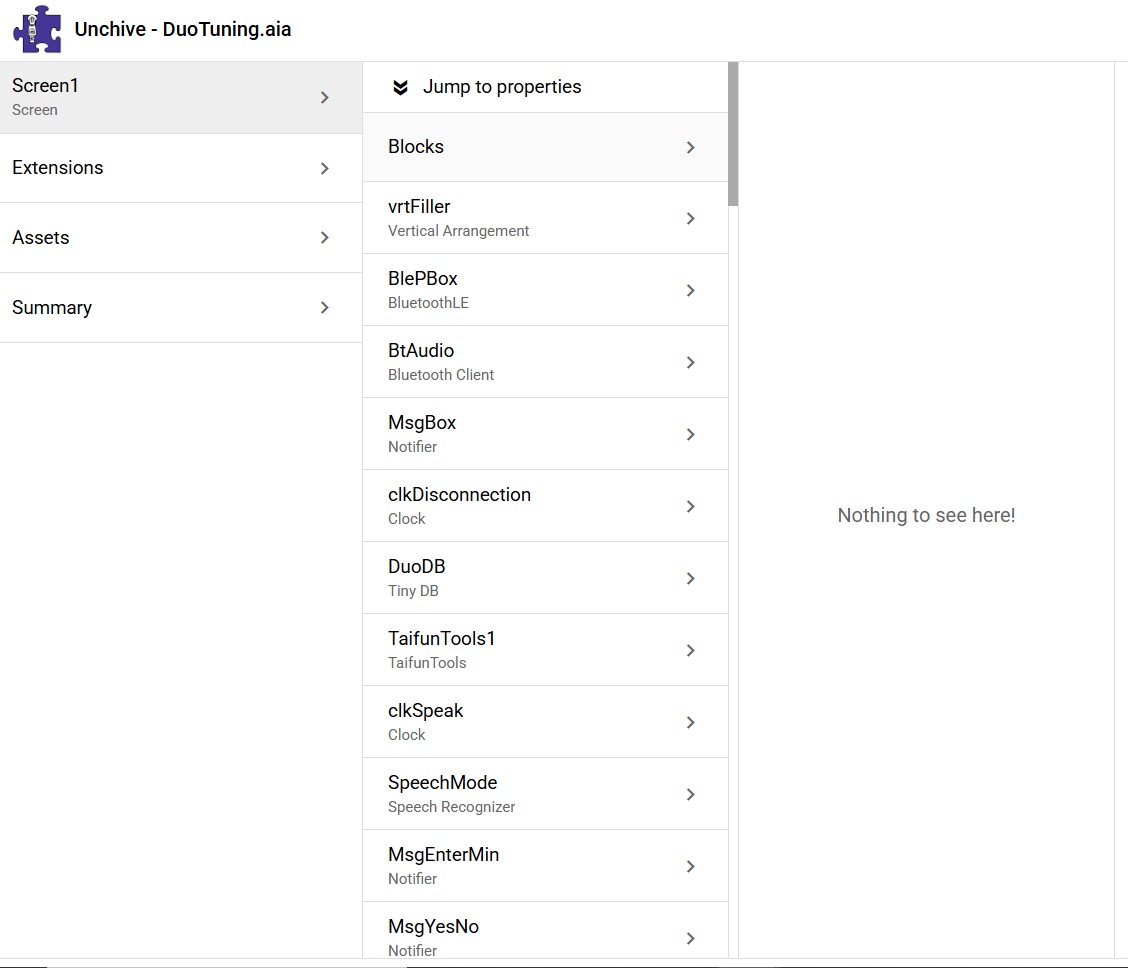This screenshot has height=968, width=1128.
Task: Select the vrtFiller Vertical Arrangement component
Action: pos(544,218)
